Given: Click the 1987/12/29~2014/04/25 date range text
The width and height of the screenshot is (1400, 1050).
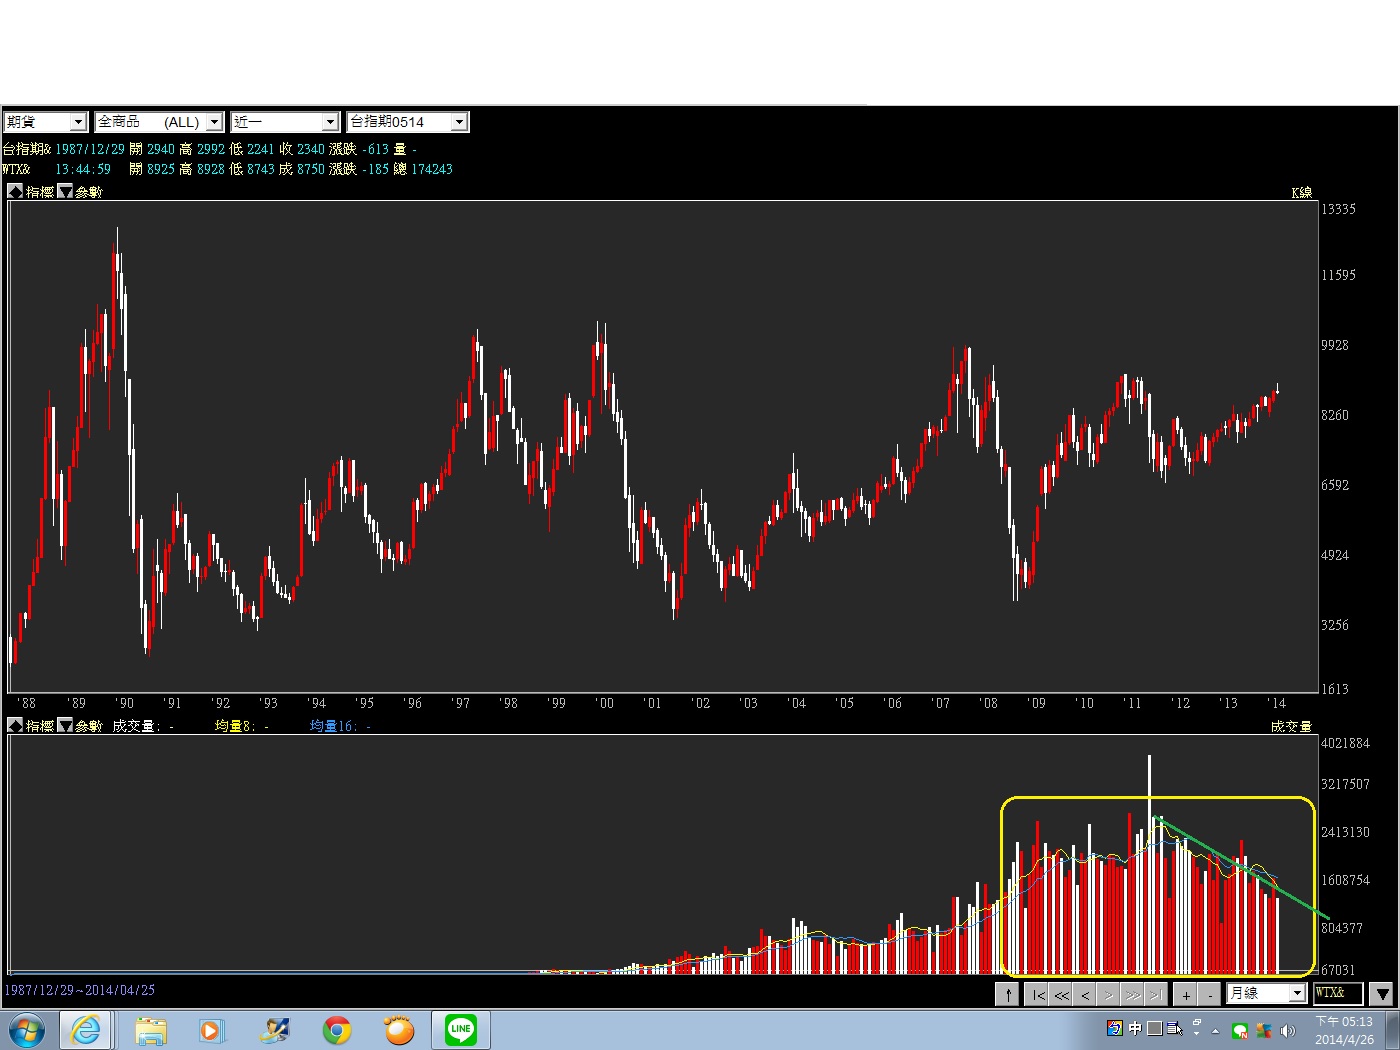Looking at the screenshot, I should point(80,990).
